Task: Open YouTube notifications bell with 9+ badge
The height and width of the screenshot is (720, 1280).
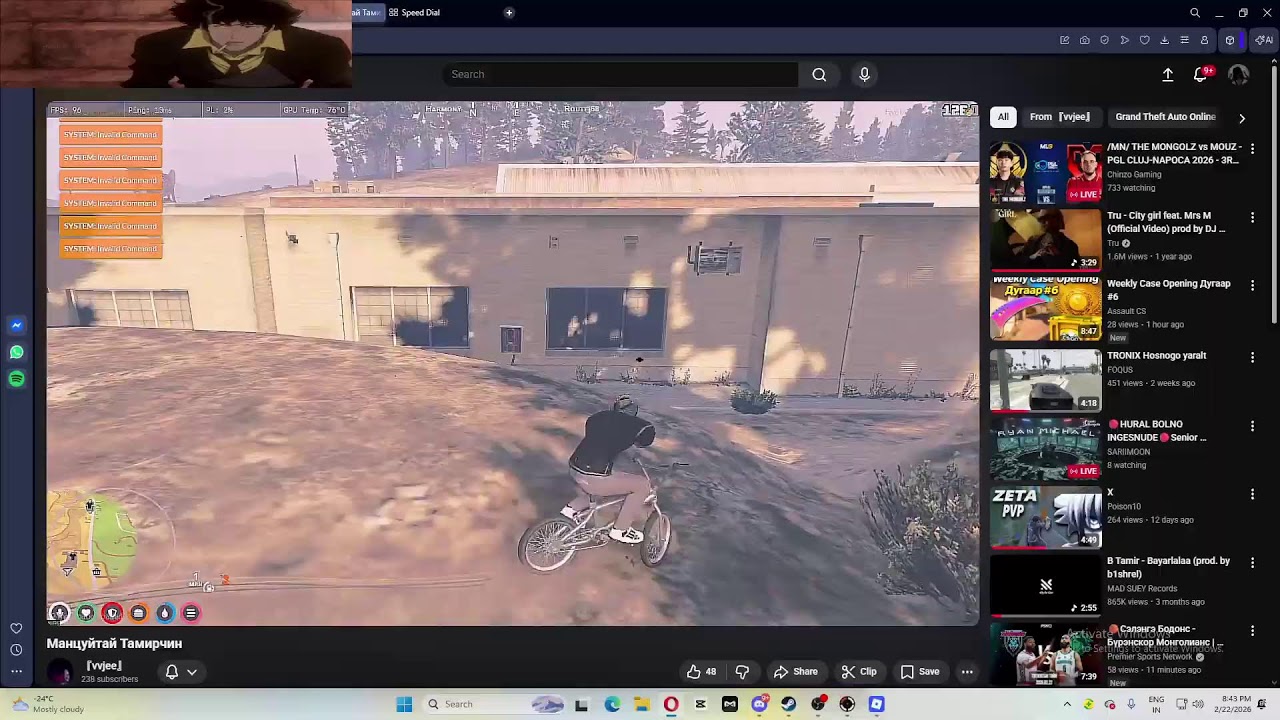Action: pyautogui.click(x=1201, y=74)
